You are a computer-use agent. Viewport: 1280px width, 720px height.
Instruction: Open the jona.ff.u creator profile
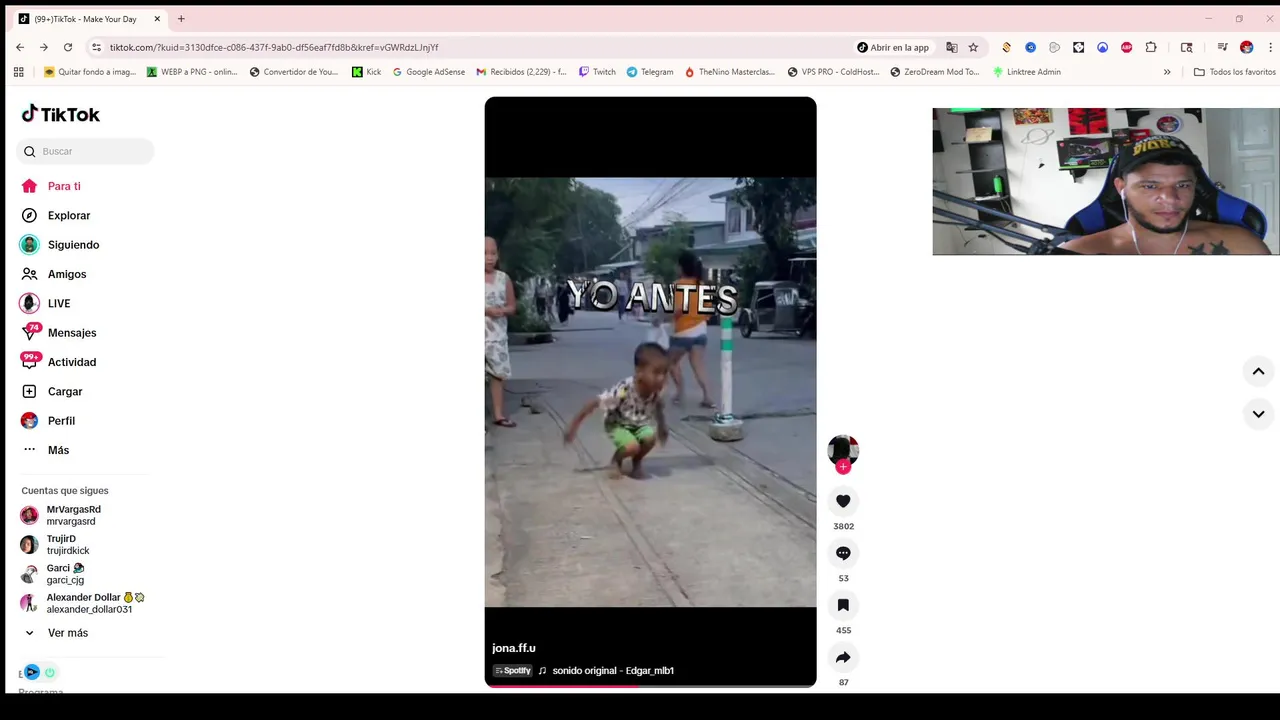514,648
